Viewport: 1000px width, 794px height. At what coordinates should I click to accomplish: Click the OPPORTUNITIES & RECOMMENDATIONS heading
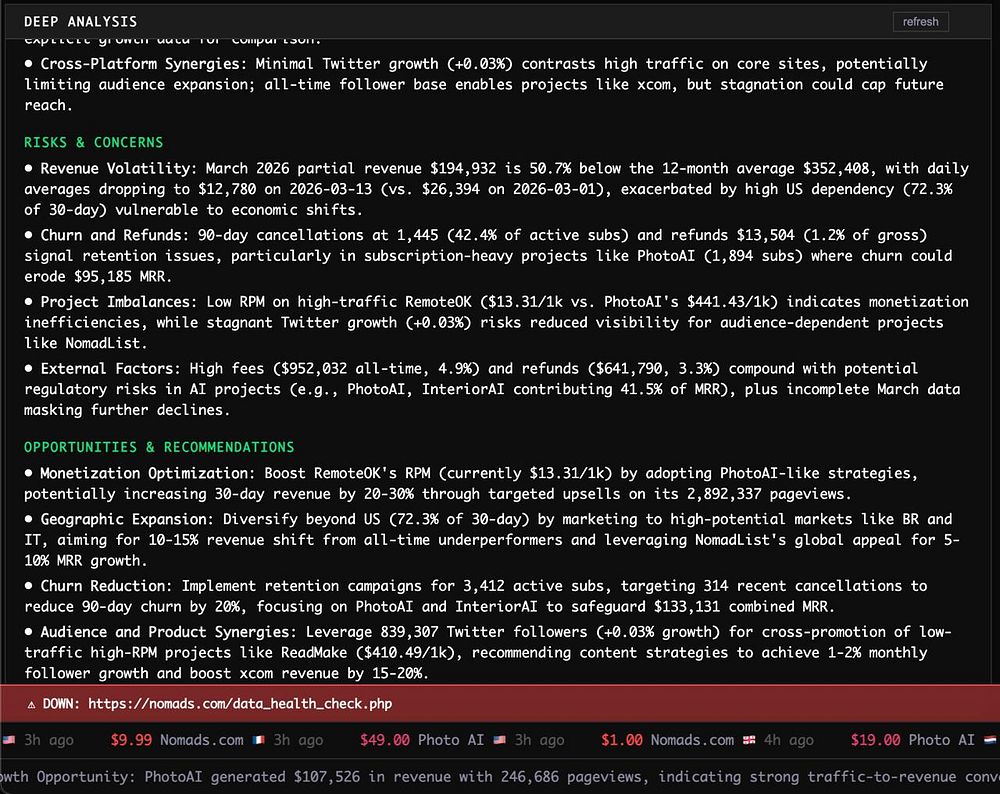[159, 447]
